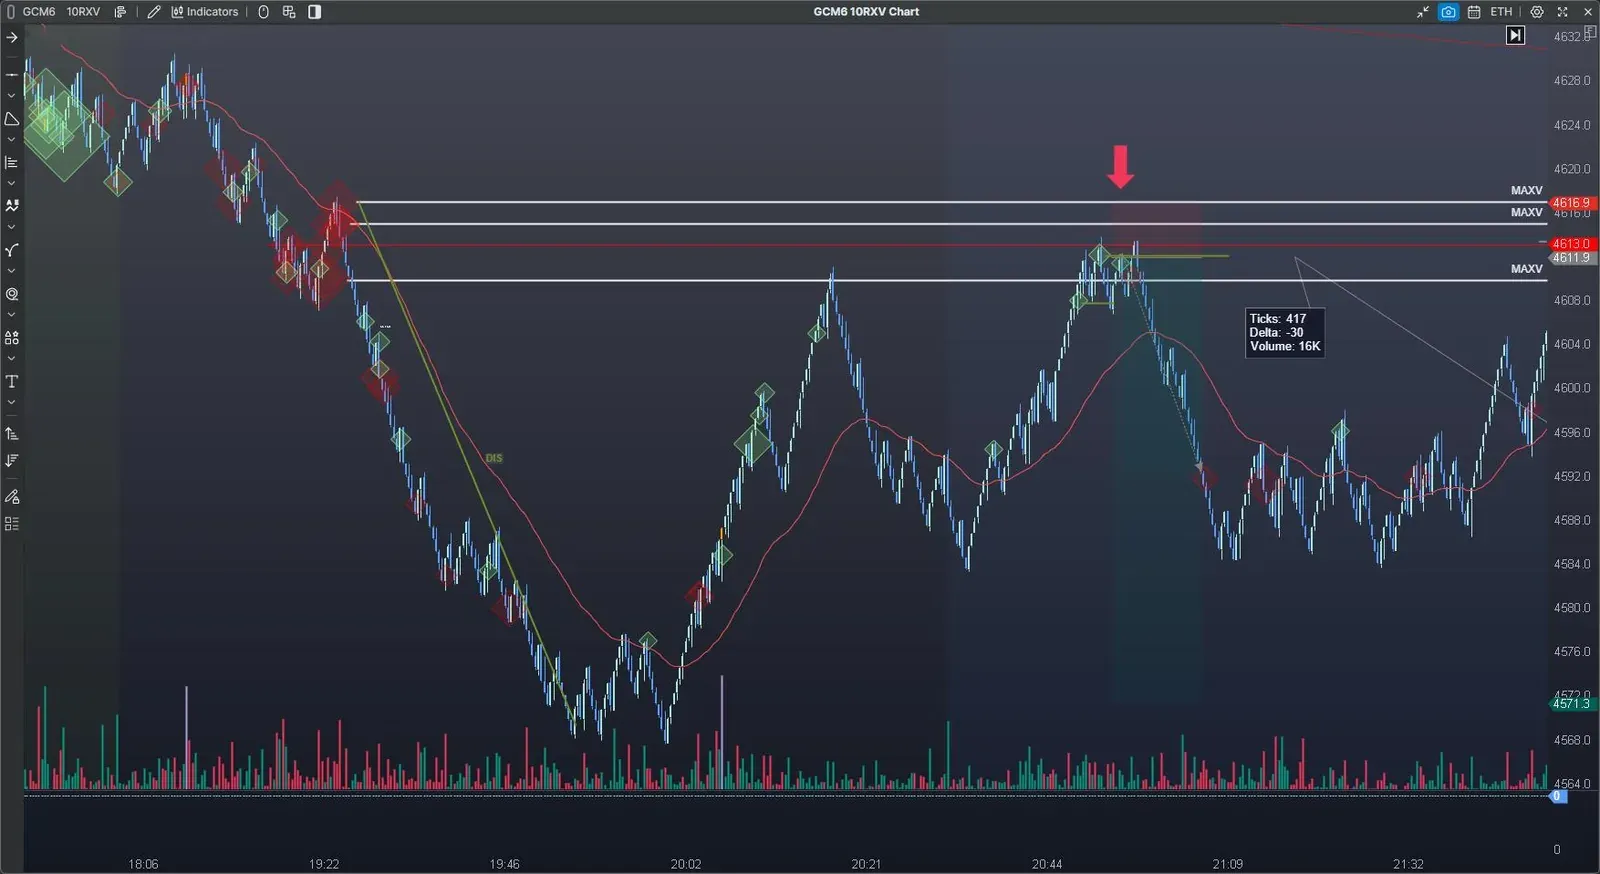The image size is (1600, 874).
Task: Select the horizontal line drawing tool
Action: coord(12,75)
